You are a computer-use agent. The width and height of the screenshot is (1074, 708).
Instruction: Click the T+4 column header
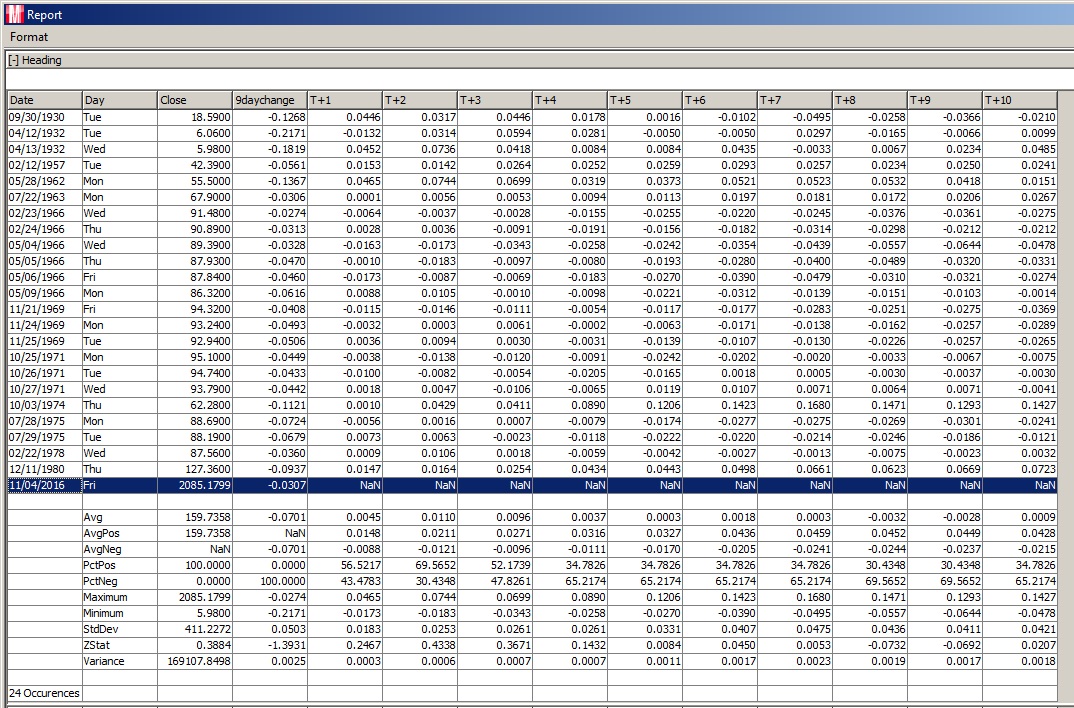point(570,100)
